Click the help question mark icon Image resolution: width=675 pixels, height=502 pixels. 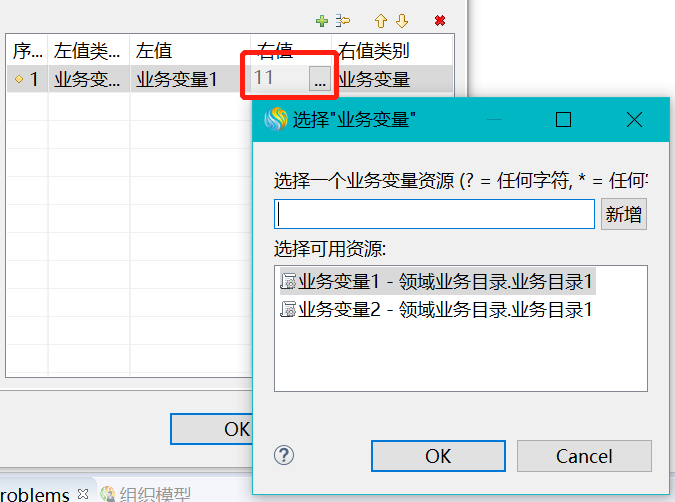coord(284,455)
